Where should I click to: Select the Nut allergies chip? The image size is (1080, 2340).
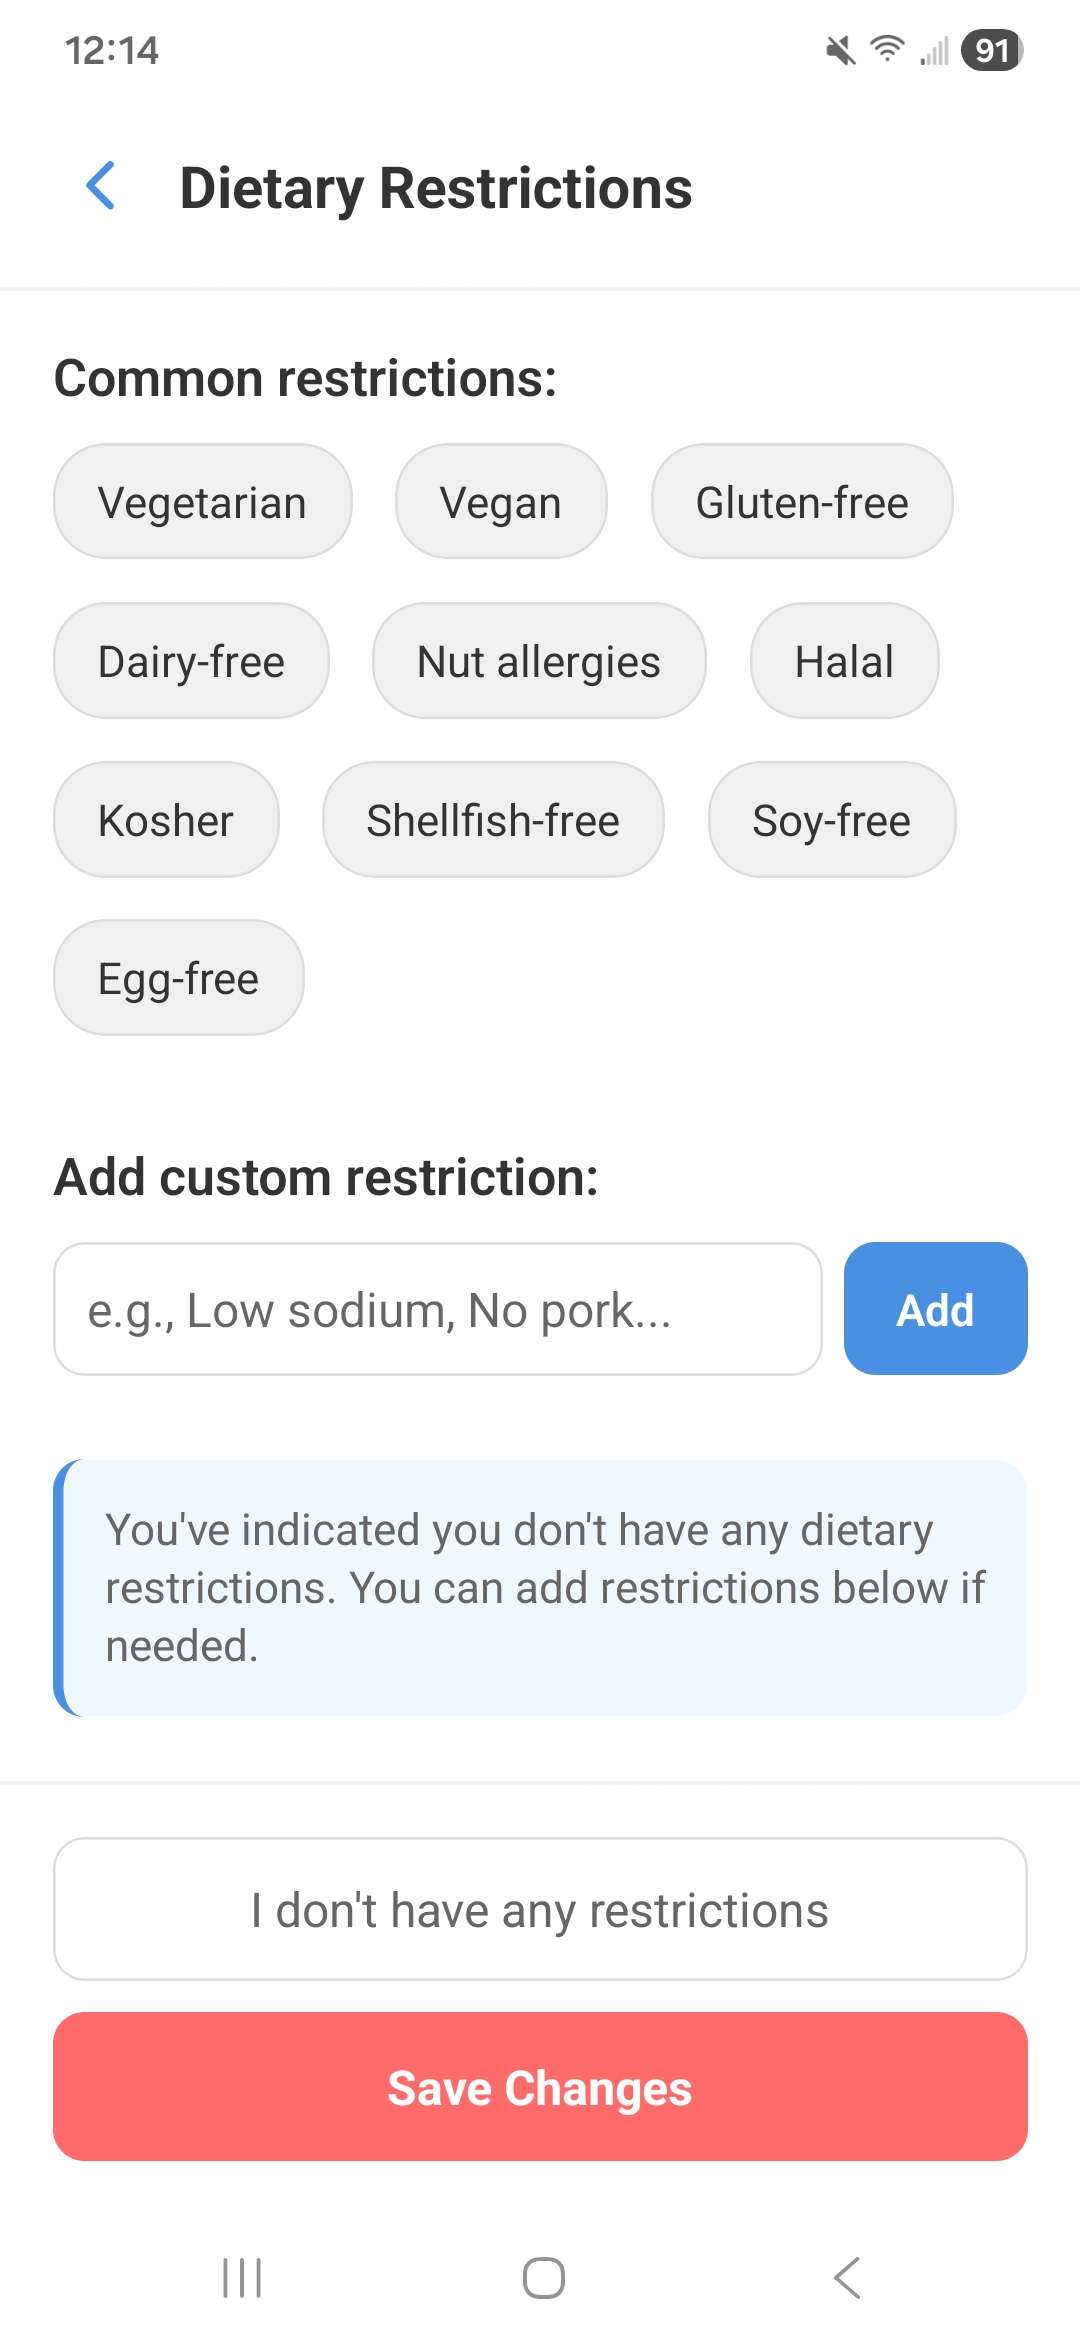[539, 660]
